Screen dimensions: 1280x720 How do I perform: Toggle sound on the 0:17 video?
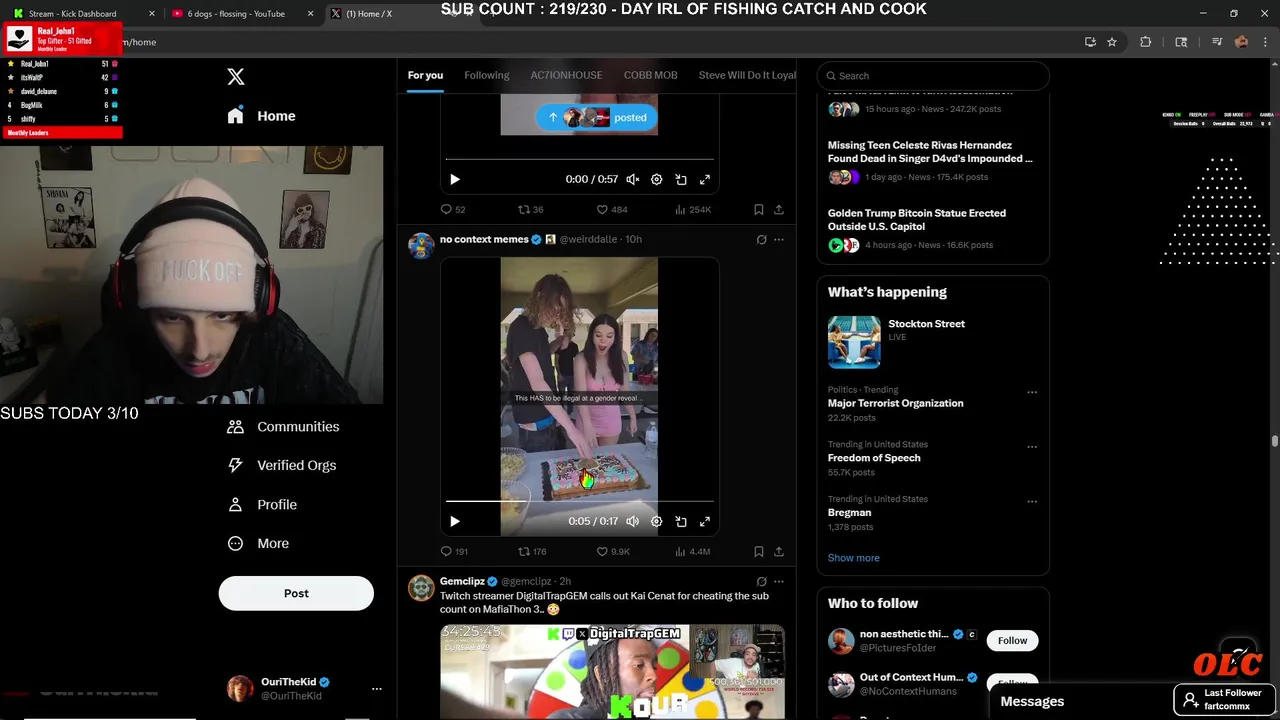[632, 522]
